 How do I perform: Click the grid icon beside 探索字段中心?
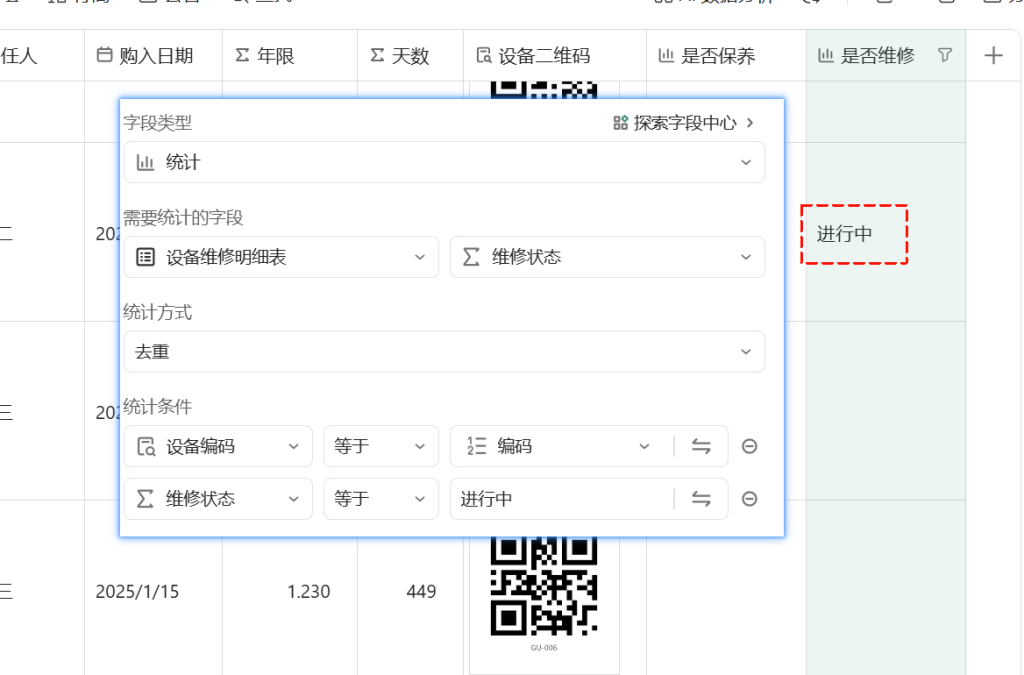click(620, 123)
